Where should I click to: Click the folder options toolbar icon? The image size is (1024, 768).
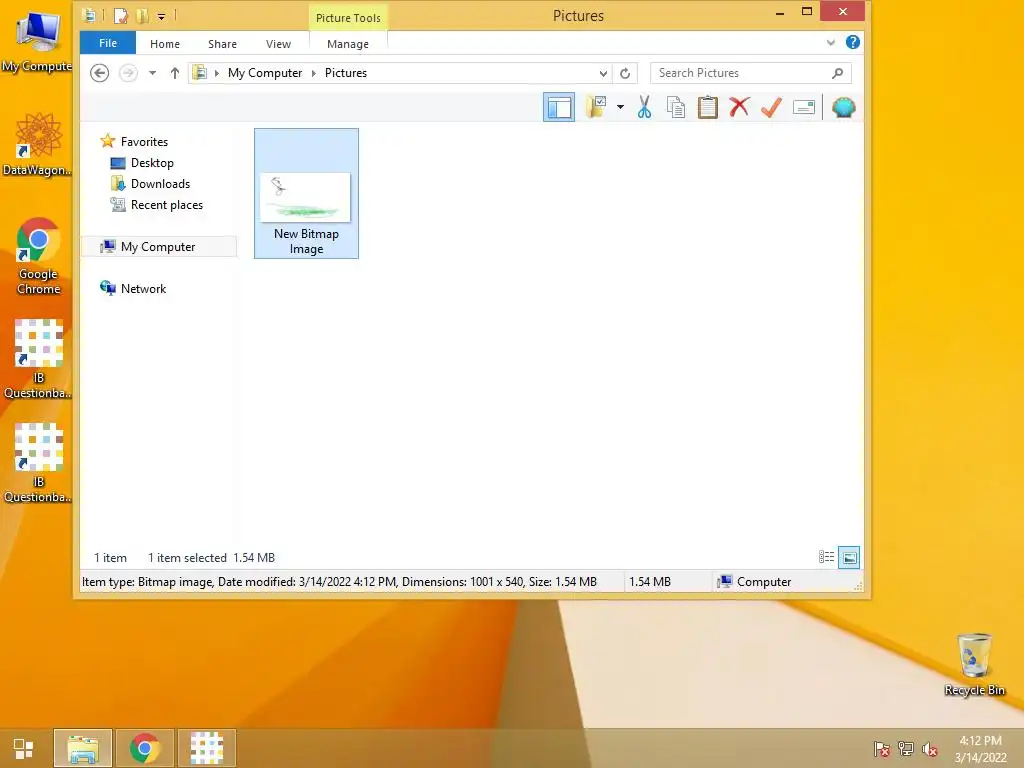pos(597,107)
